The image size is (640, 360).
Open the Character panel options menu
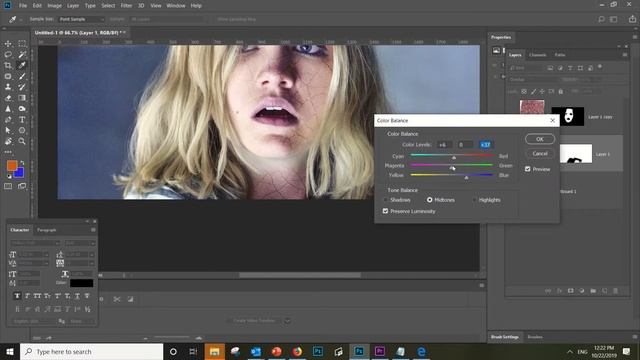click(x=93, y=230)
